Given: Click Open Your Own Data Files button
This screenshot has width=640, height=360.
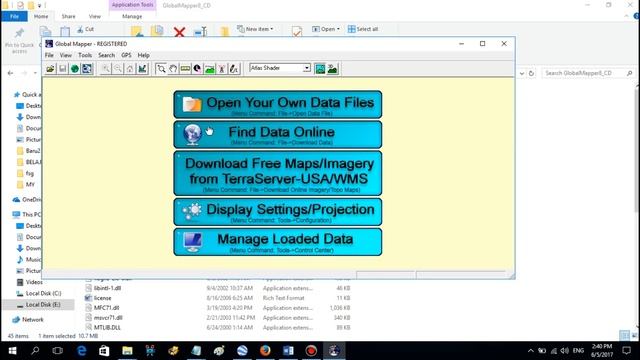Looking at the screenshot, I should 278,104.
